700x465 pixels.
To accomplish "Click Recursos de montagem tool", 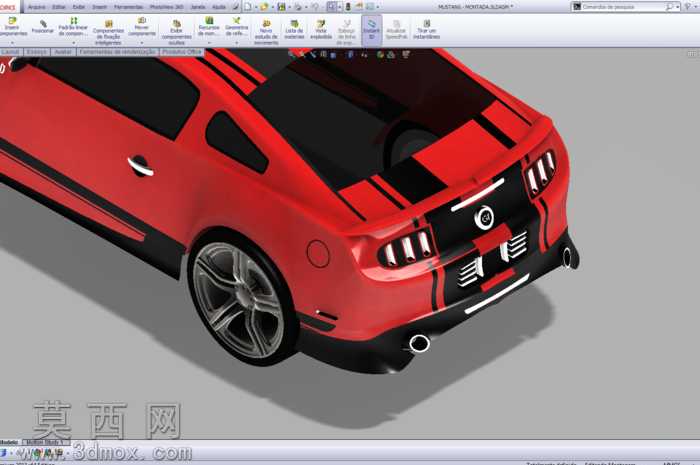I will click(x=208, y=27).
